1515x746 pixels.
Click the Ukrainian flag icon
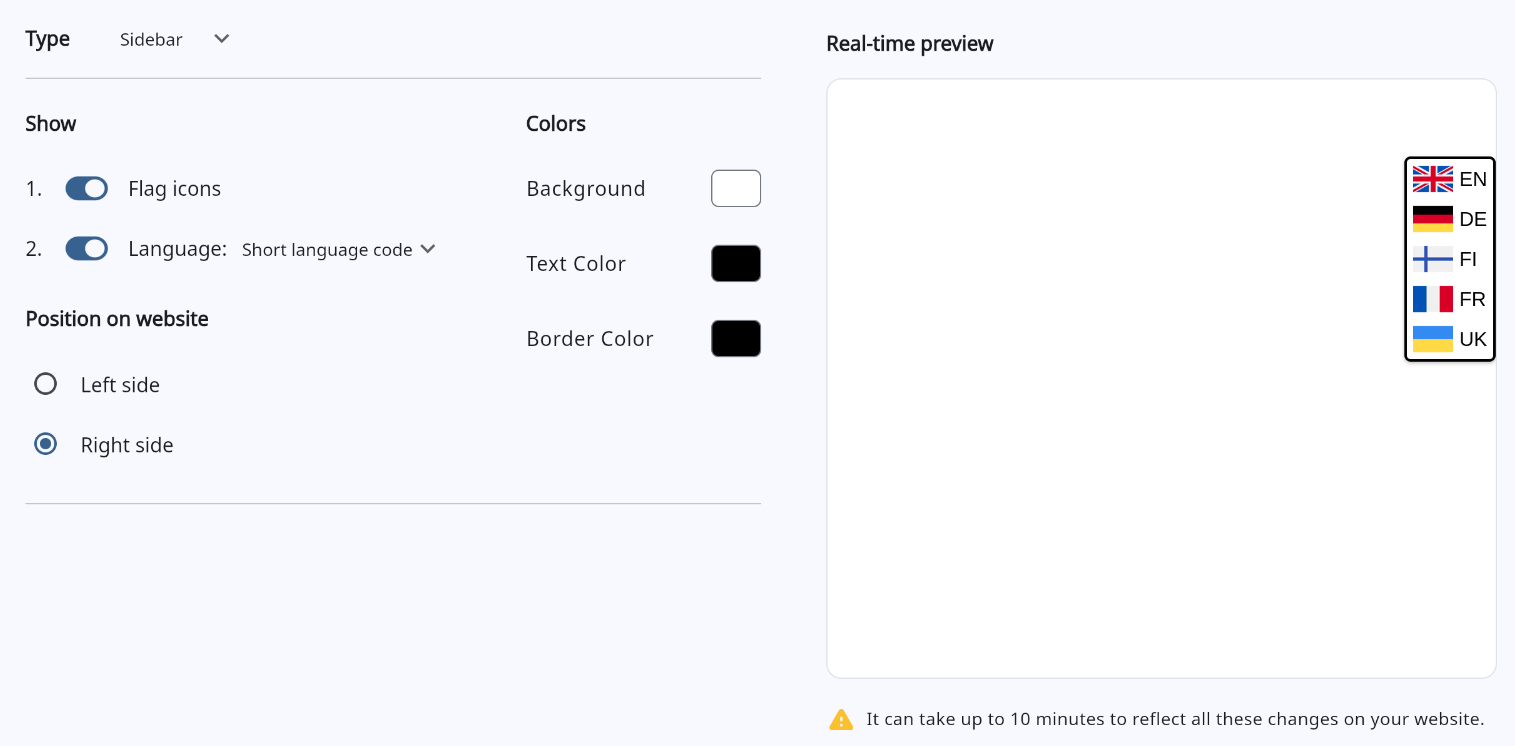[x=1432, y=339]
